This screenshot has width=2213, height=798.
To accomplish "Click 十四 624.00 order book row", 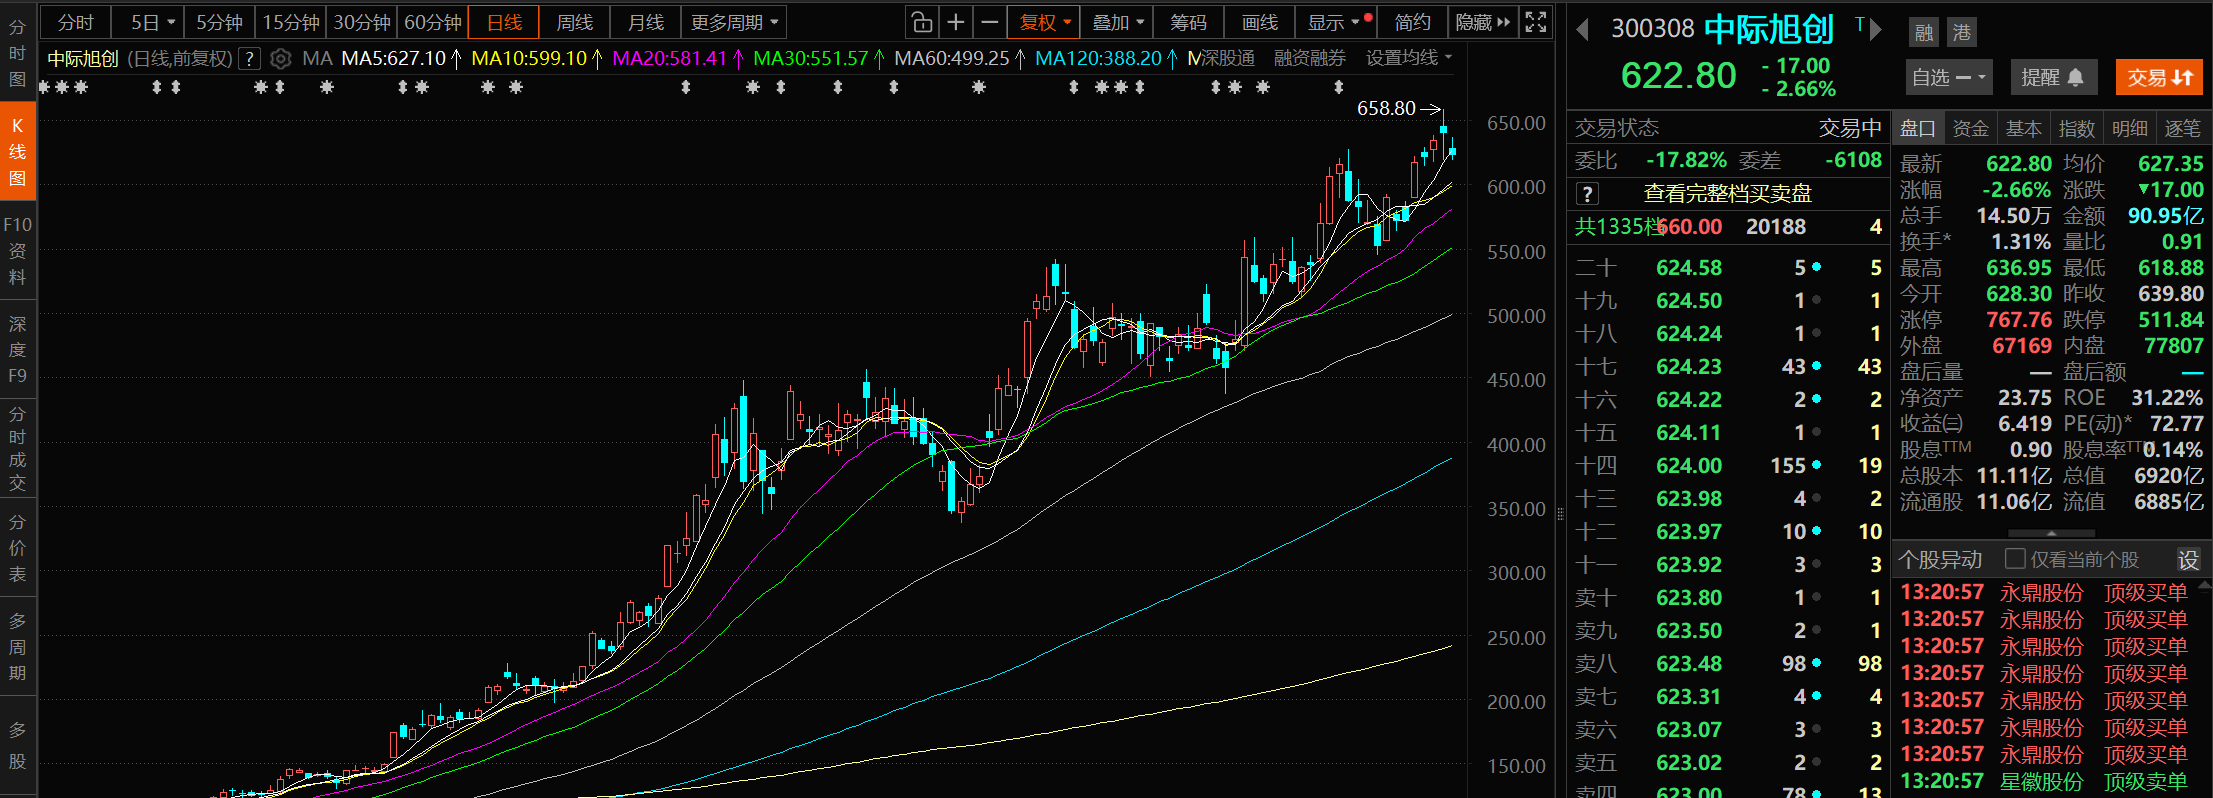I will tap(1728, 466).
